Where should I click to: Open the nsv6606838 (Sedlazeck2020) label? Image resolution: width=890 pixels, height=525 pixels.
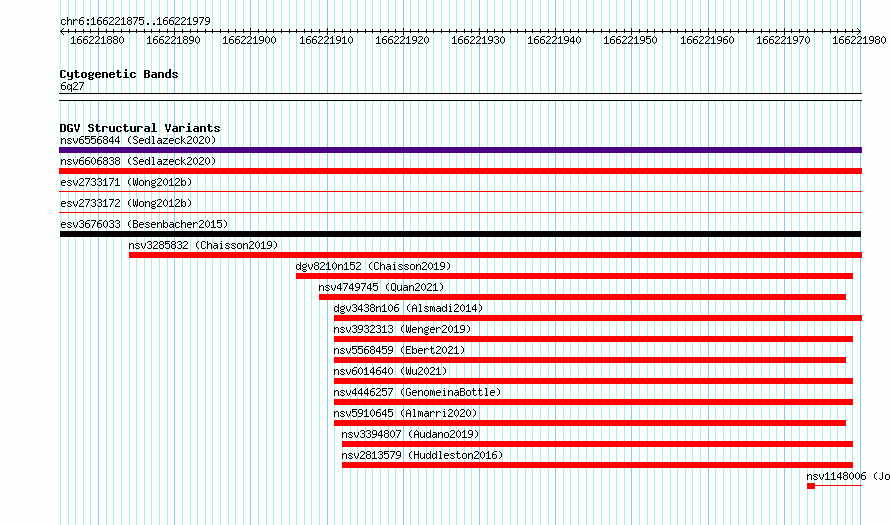(138, 161)
